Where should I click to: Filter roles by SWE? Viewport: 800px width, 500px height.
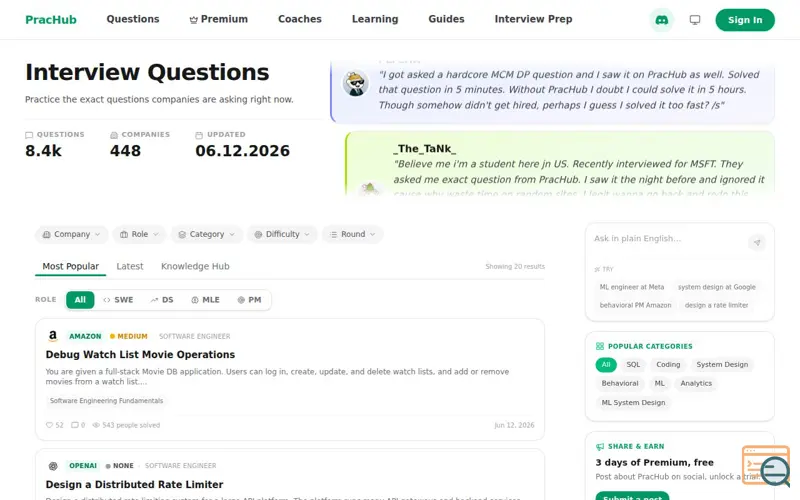tap(118, 300)
